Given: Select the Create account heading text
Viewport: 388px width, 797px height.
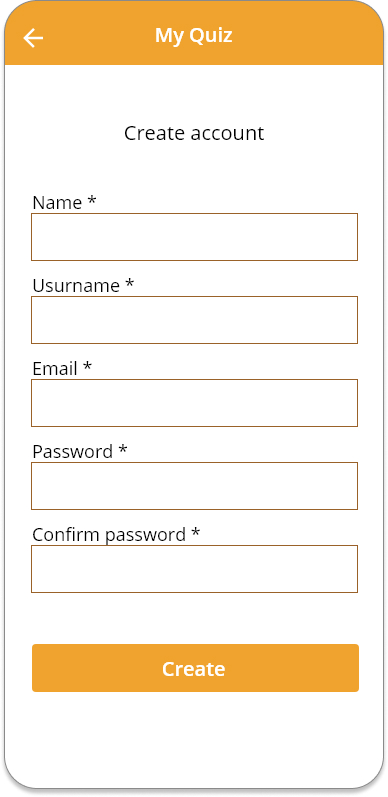Looking at the screenshot, I should coord(194,133).
